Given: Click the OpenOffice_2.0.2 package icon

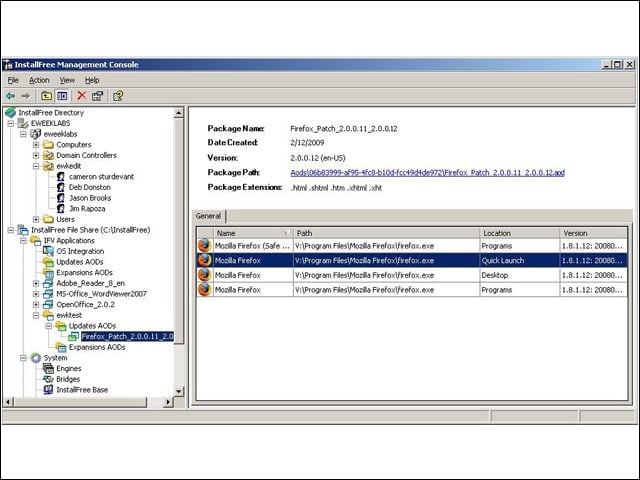Looking at the screenshot, I should click(x=48, y=304).
